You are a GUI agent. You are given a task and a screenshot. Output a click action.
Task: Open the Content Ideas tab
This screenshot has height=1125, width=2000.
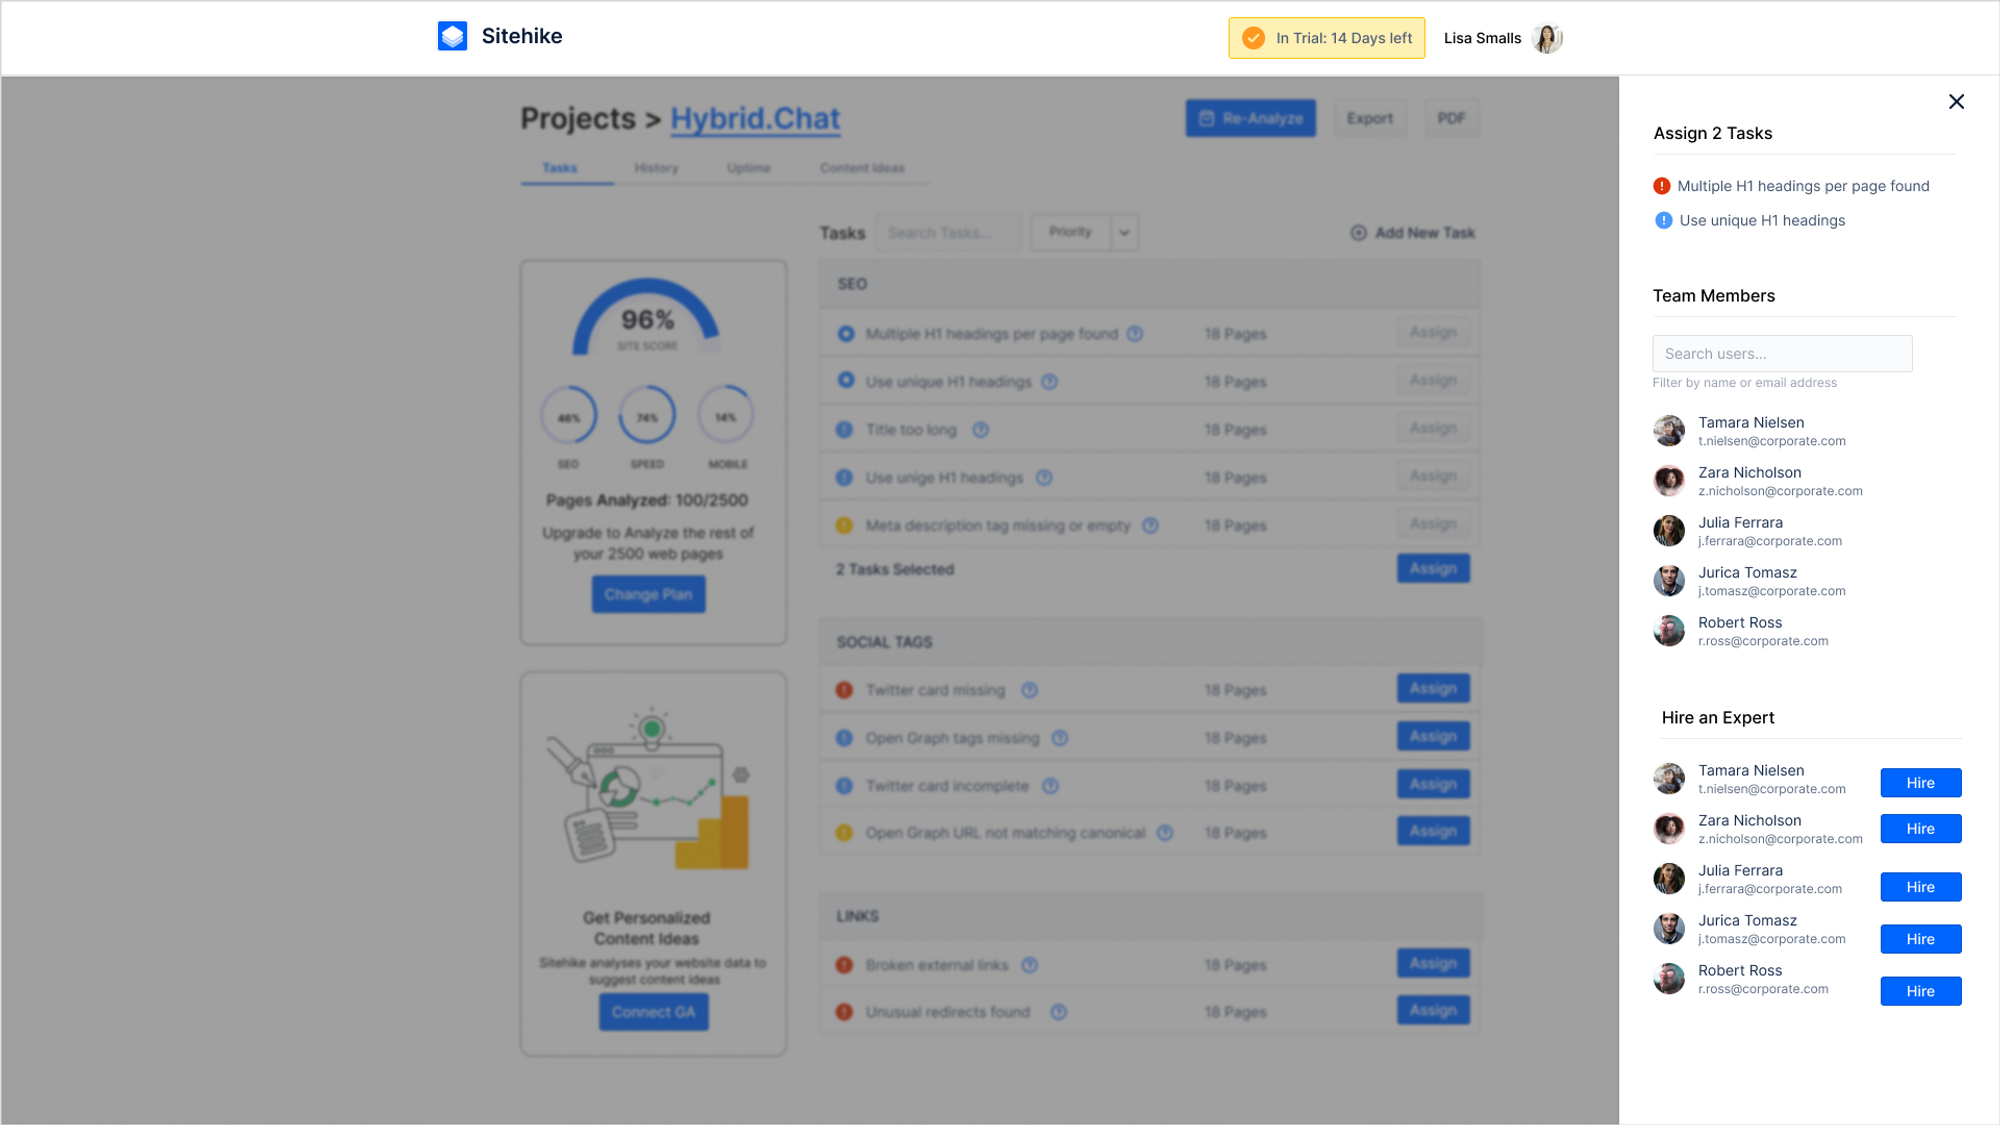(x=862, y=168)
